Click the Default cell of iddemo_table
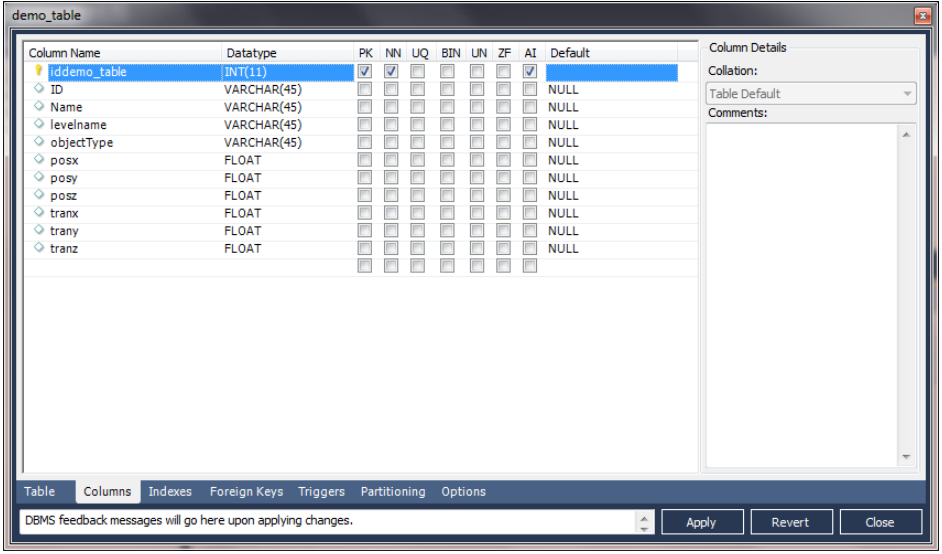This screenshot has width=942, height=554. point(612,72)
